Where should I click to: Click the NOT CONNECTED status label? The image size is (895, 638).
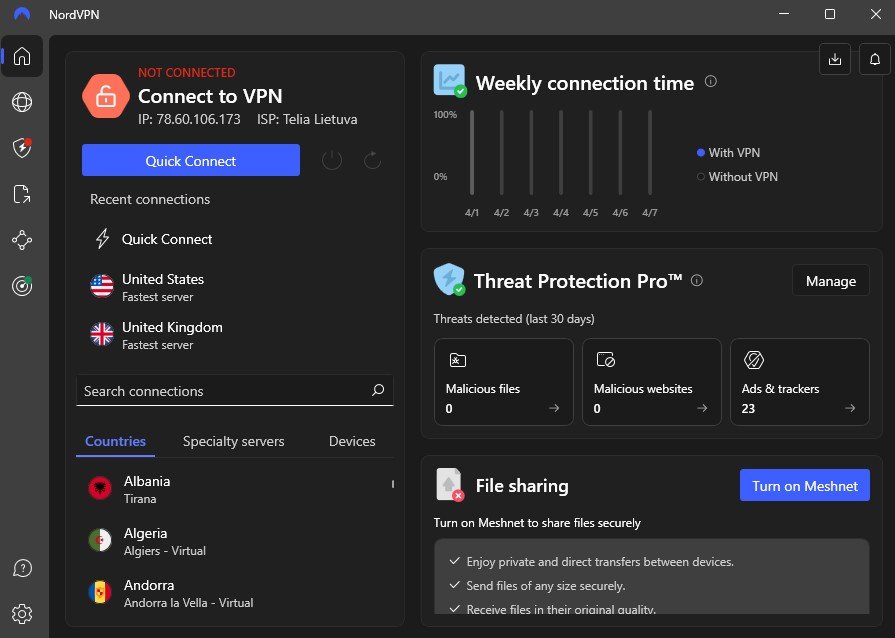pyautogui.click(x=187, y=72)
